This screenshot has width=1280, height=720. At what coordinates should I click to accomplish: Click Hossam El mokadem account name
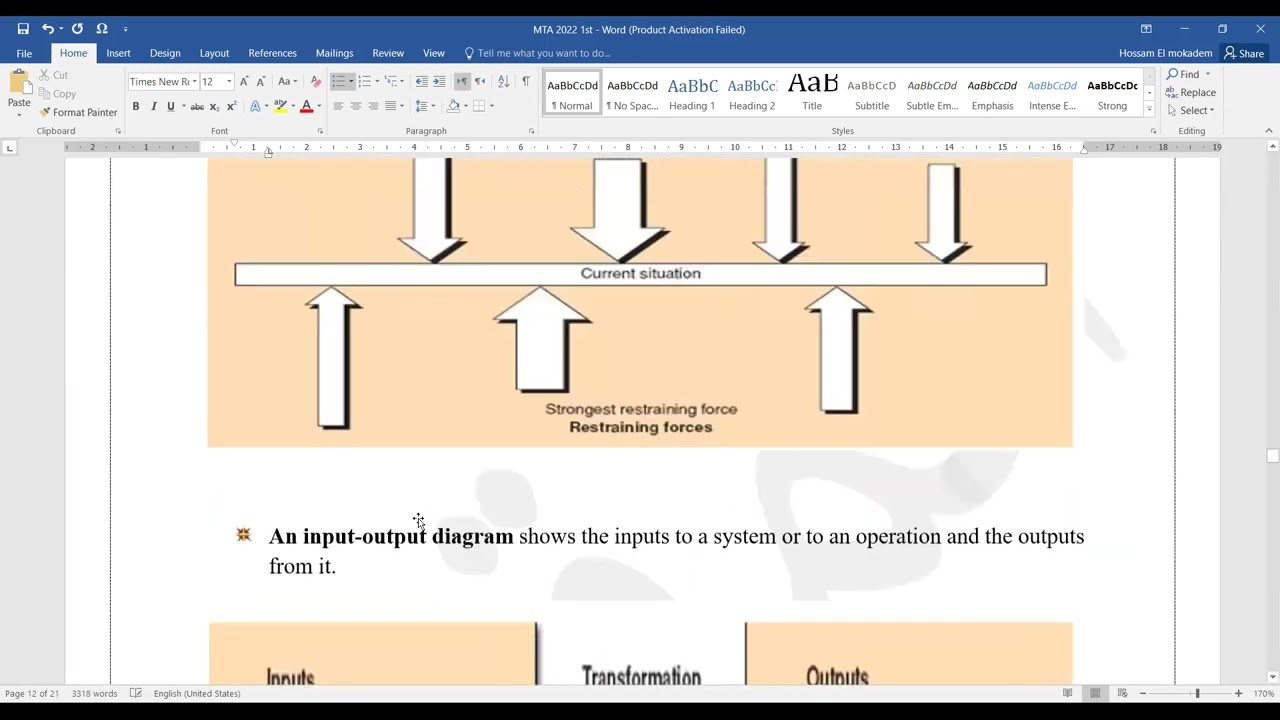(x=1165, y=53)
